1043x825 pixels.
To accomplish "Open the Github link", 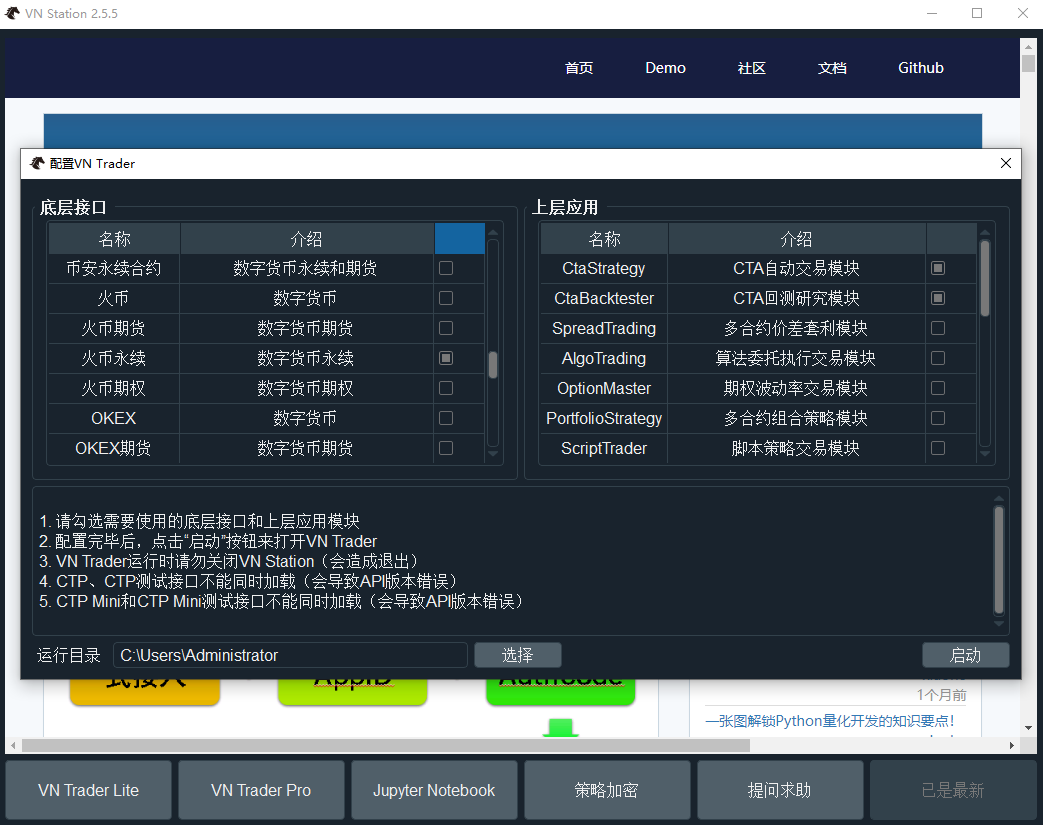I will tap(920, 67).
